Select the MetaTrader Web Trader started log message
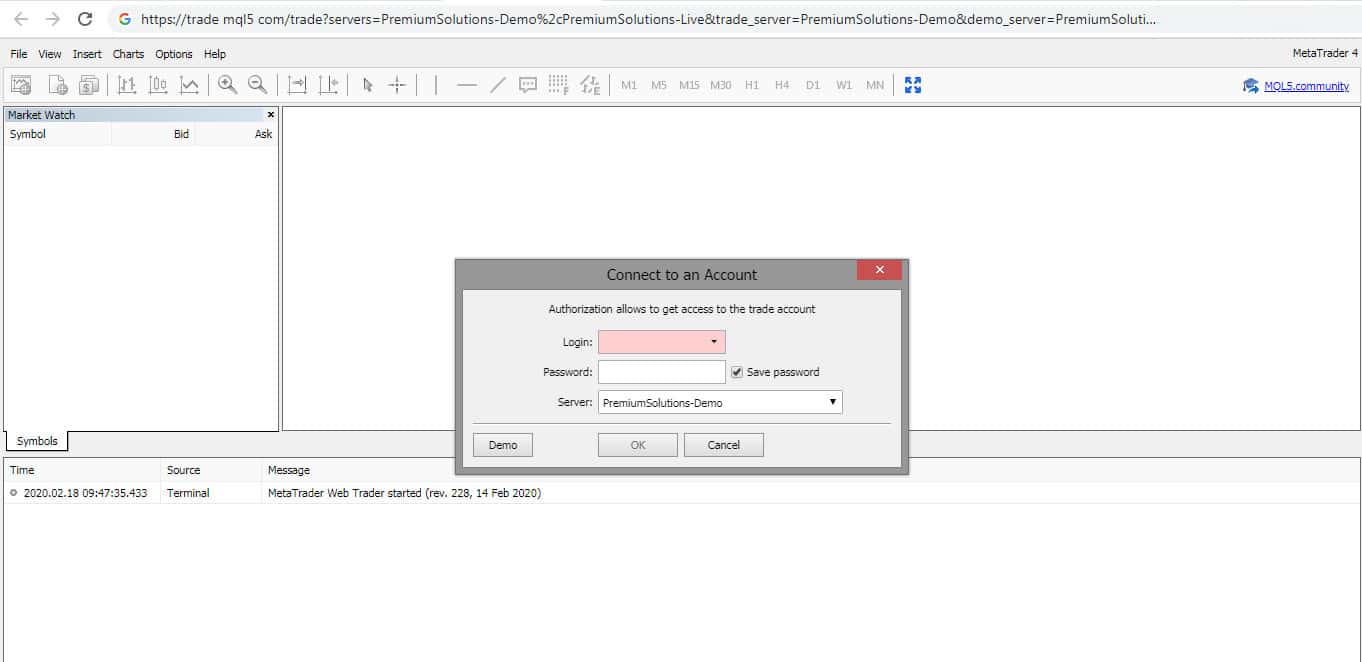Image resolution: width=1362 pixels, height=662 pixels. pos(404,493)
